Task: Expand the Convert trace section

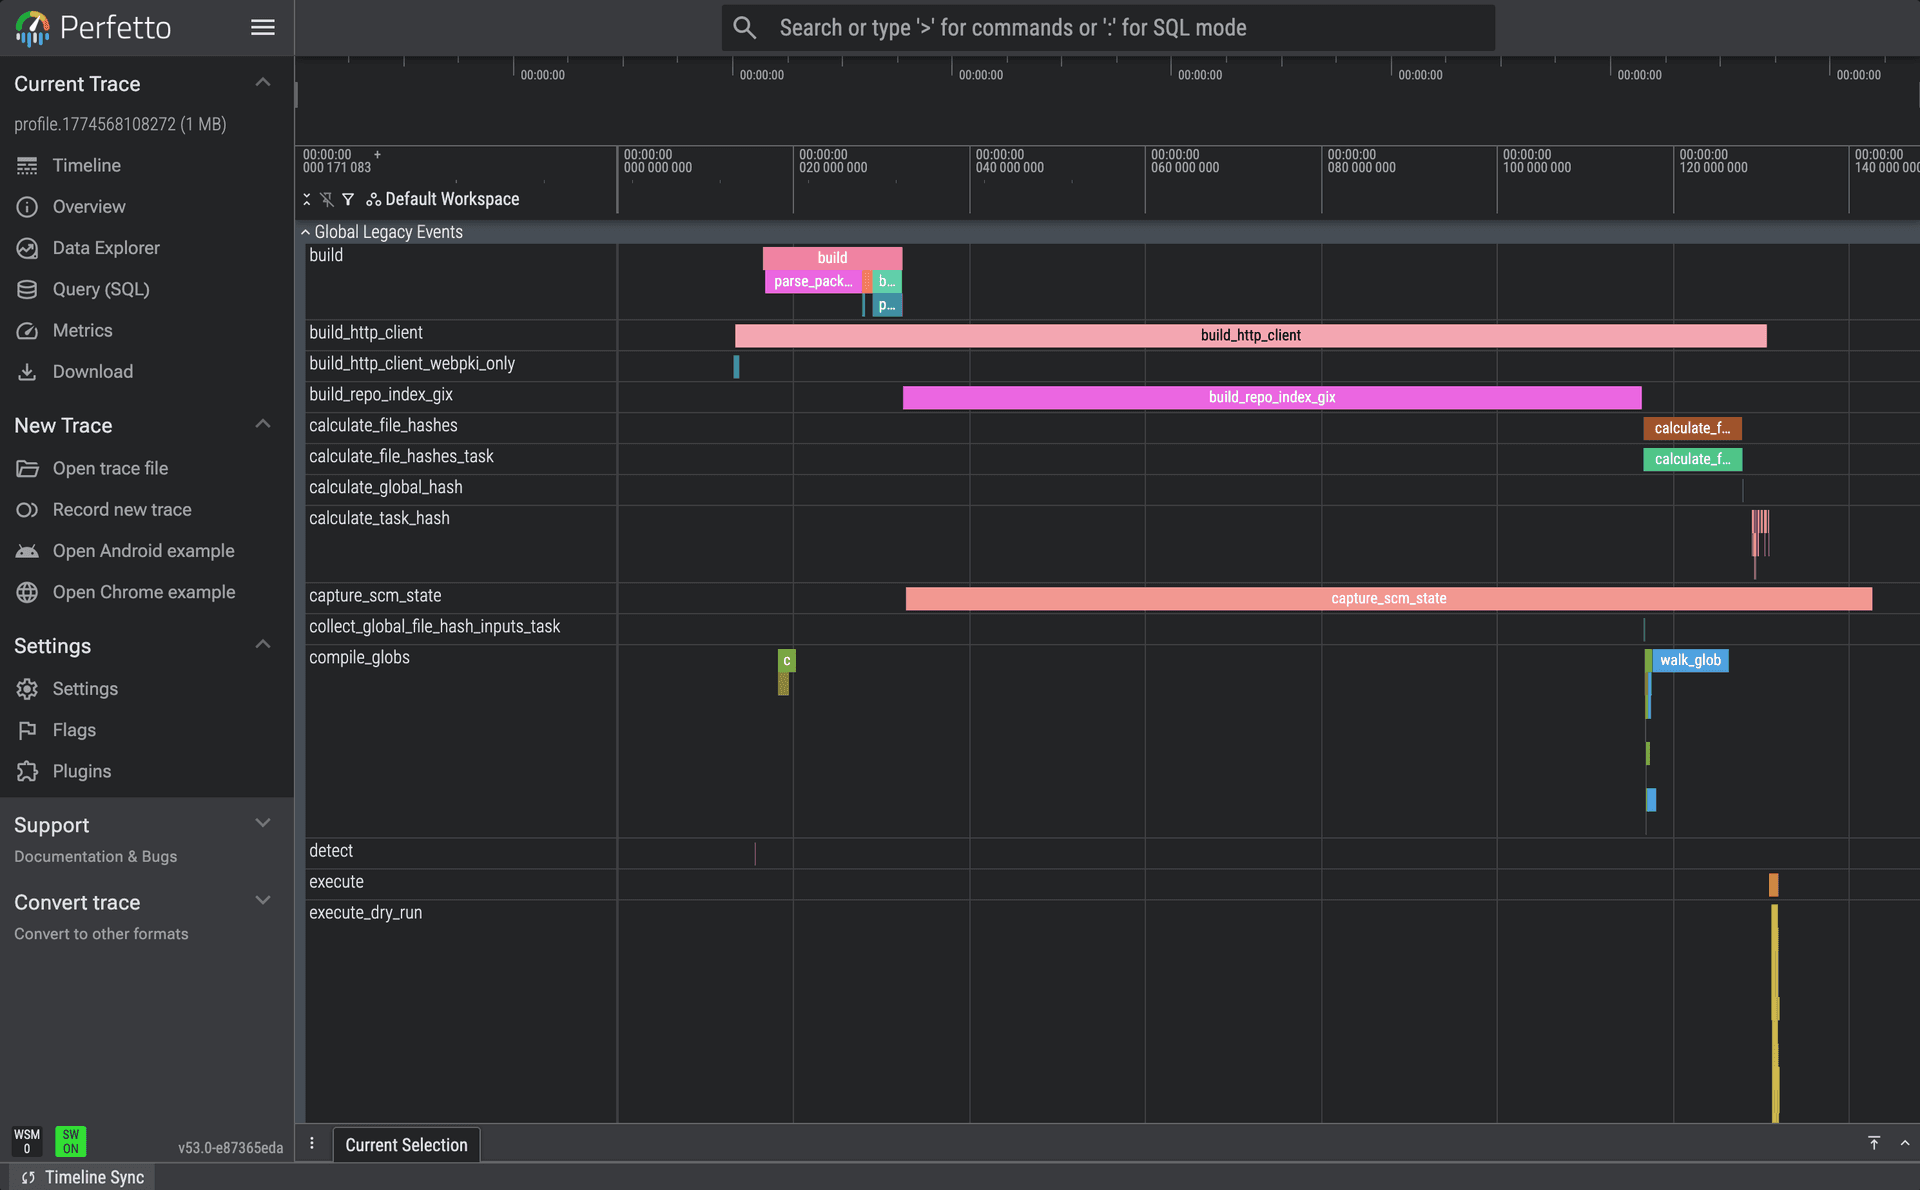Action: pos(262,901)
